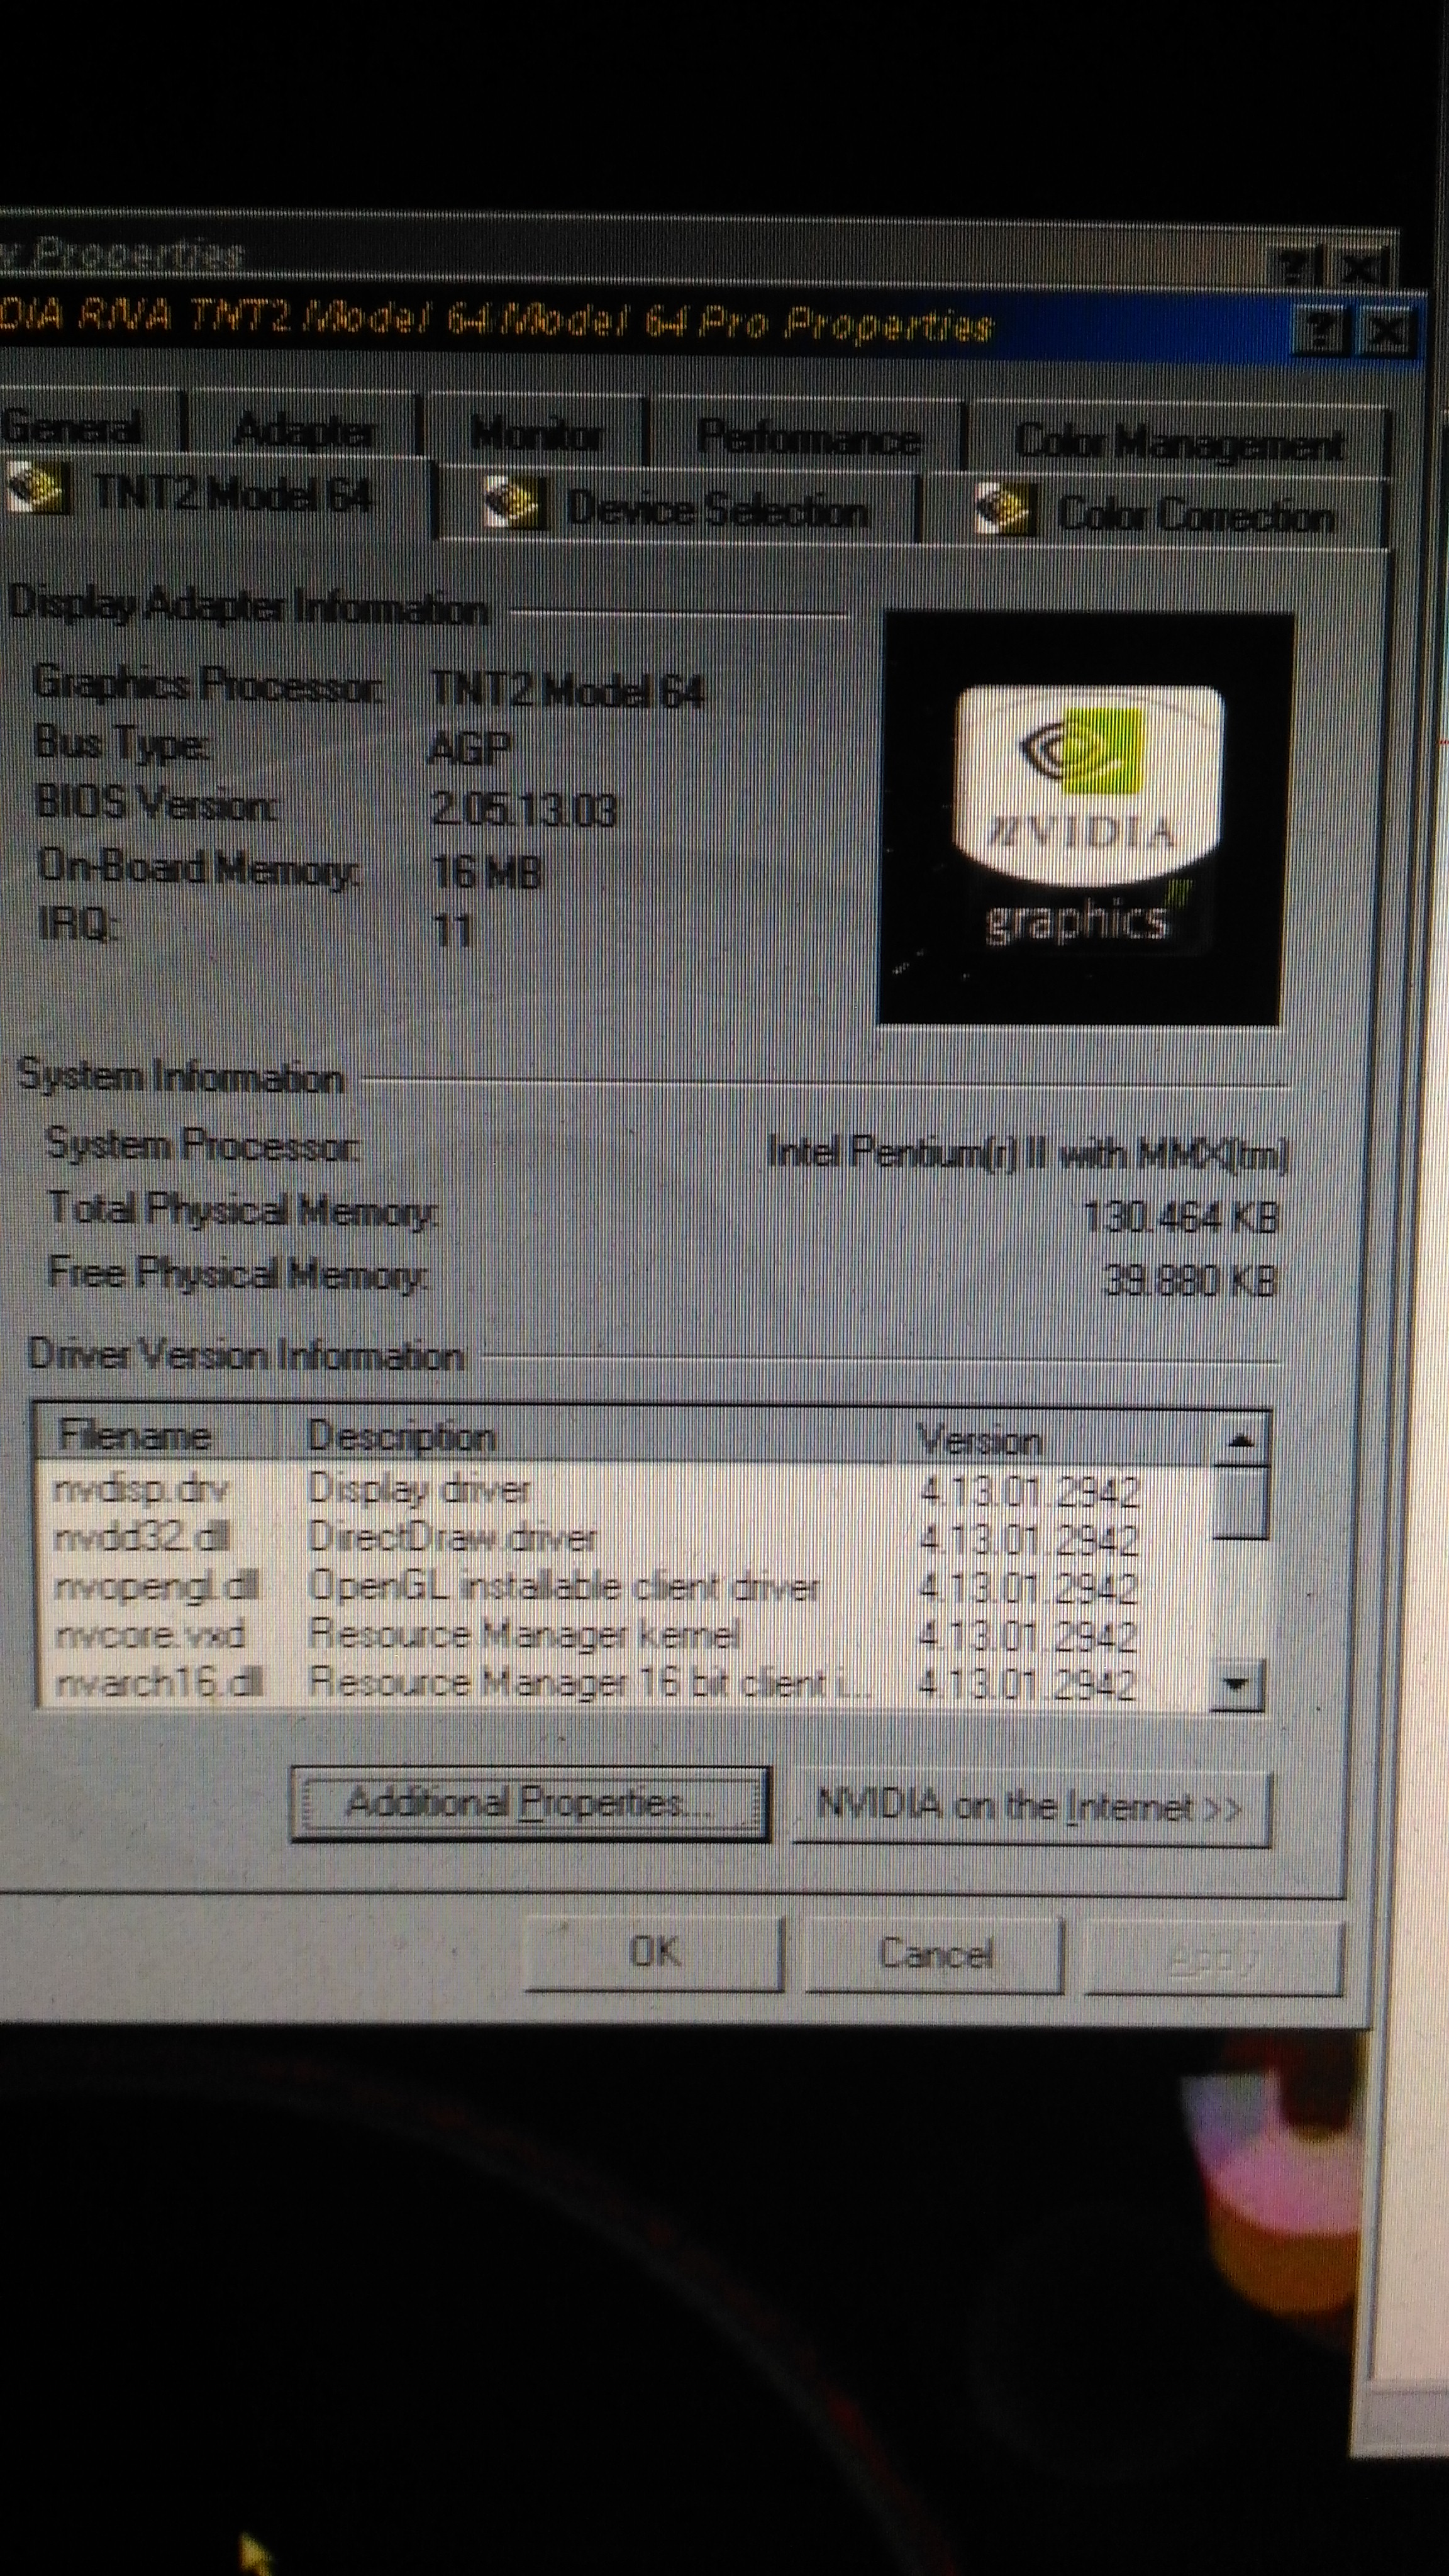Click the Graphics Processor value TNT2 Model 64
Viewport: 1449px width, 2576px height.
point(567,690)
